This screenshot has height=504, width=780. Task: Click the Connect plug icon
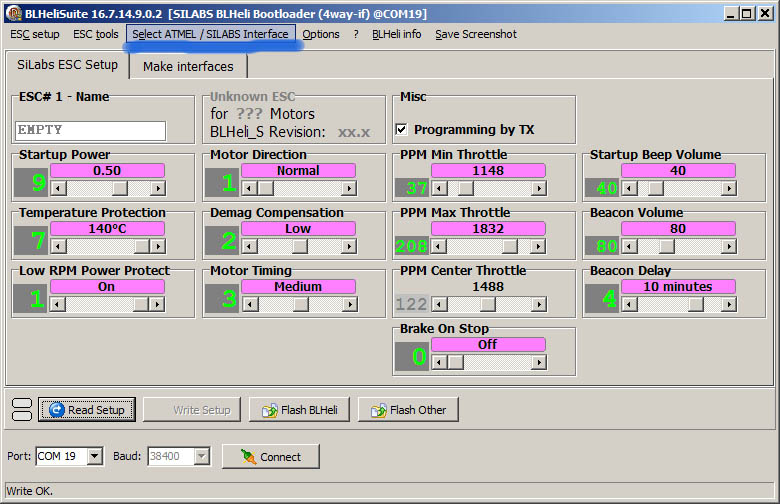coord(248,456)
